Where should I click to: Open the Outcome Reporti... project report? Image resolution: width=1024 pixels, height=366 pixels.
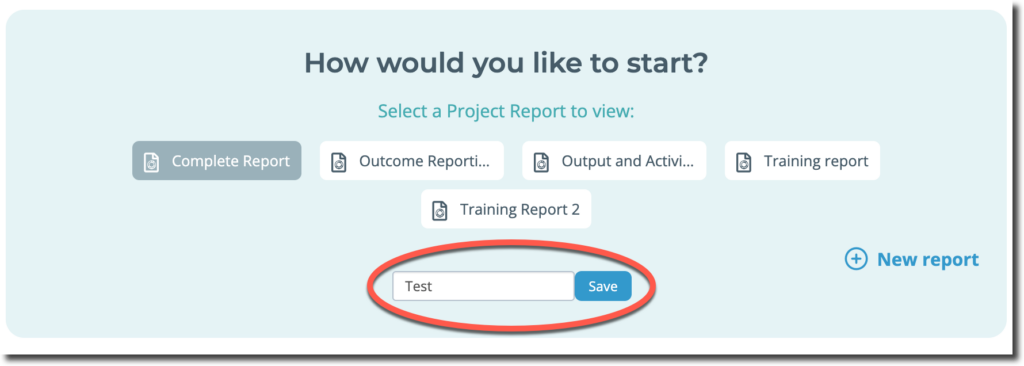tap(411, 161)
